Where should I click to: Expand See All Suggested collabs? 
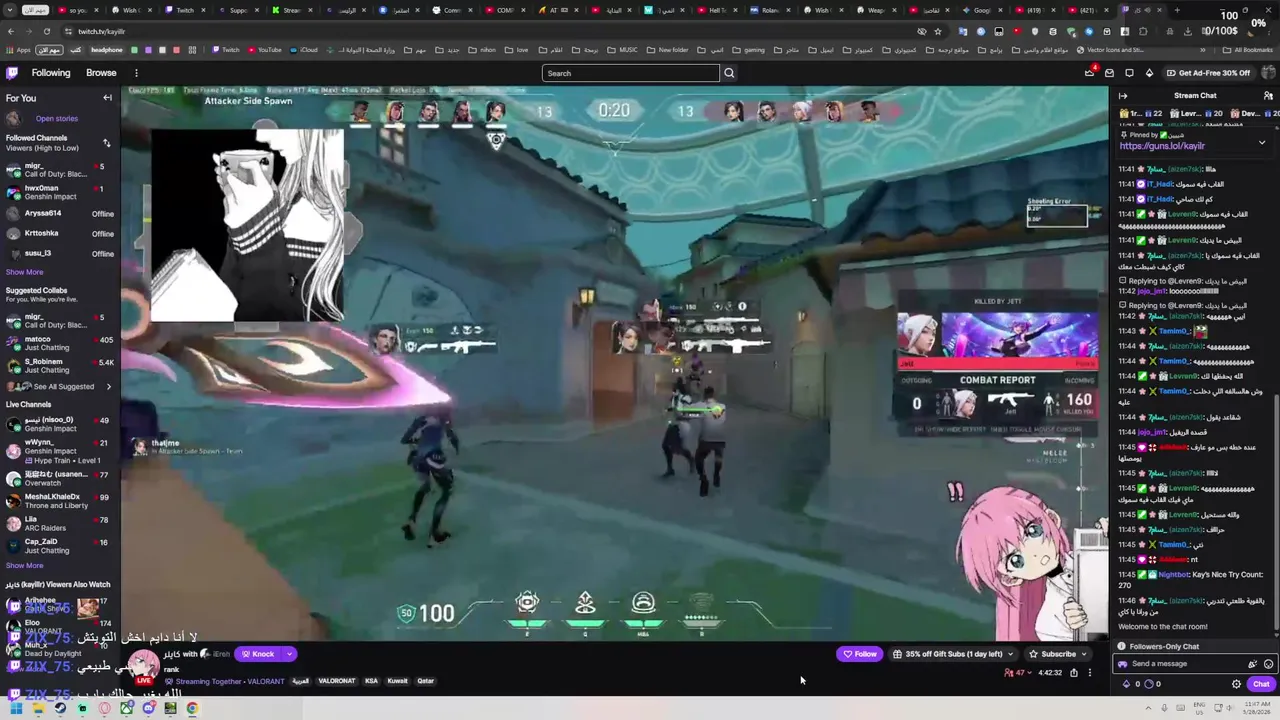(62, 386)
